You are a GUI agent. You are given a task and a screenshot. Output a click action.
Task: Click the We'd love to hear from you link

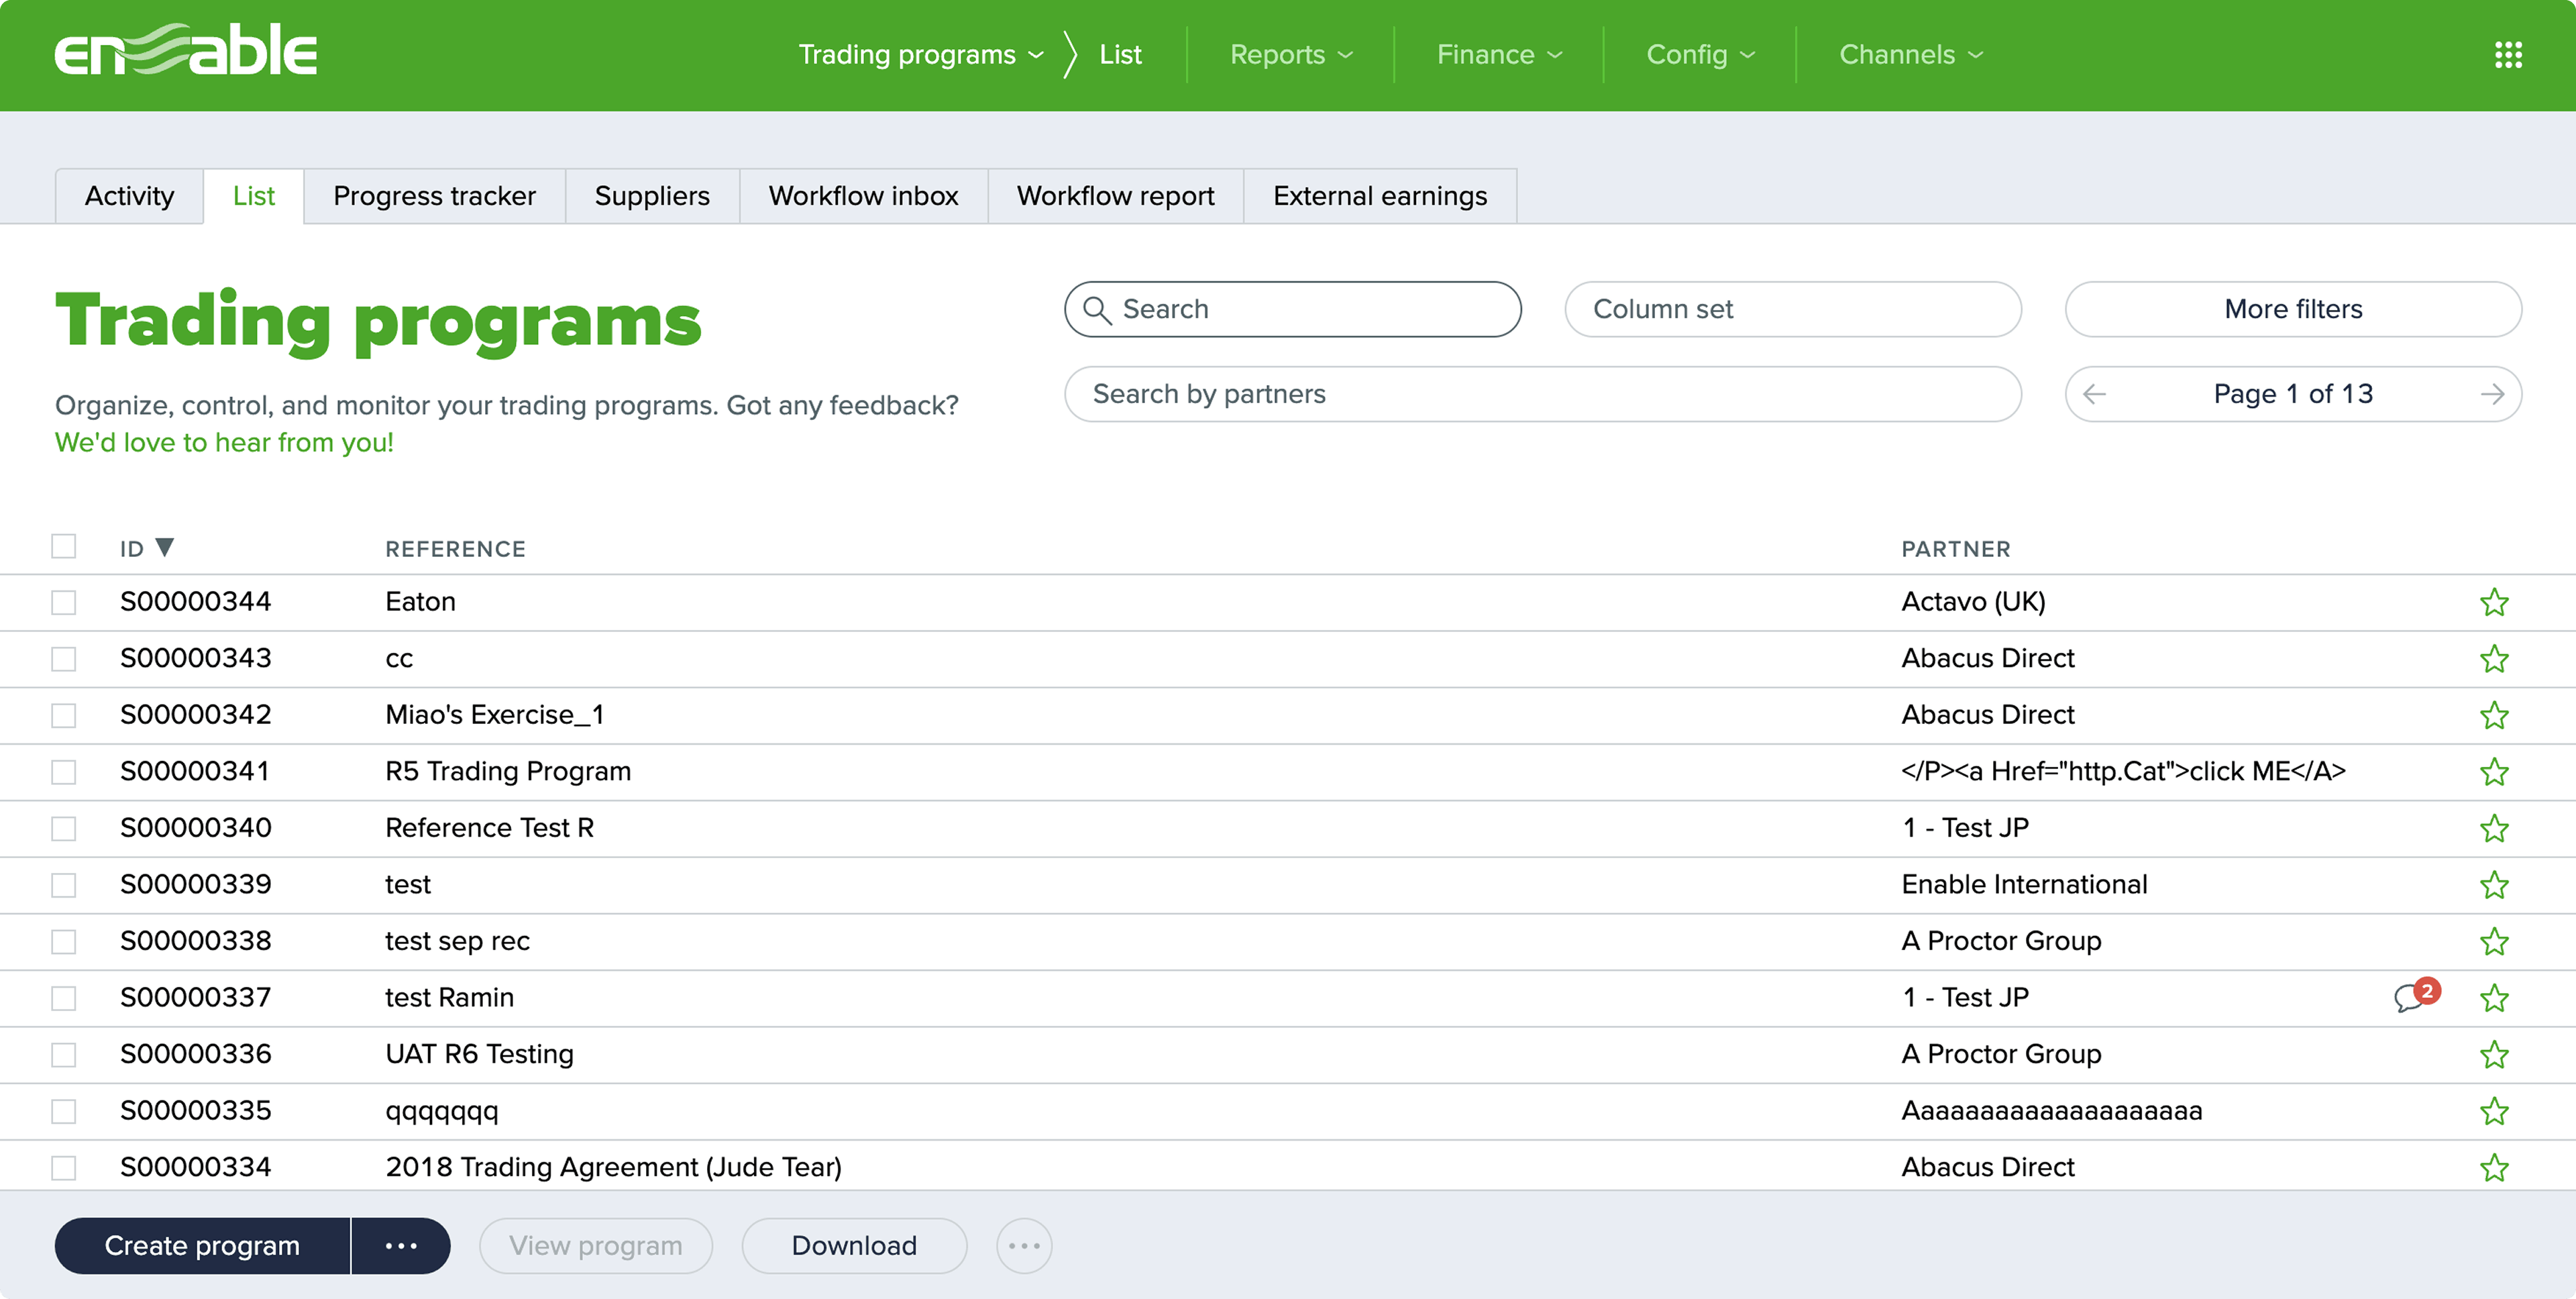pyautogui.click(x=224, y=442)
